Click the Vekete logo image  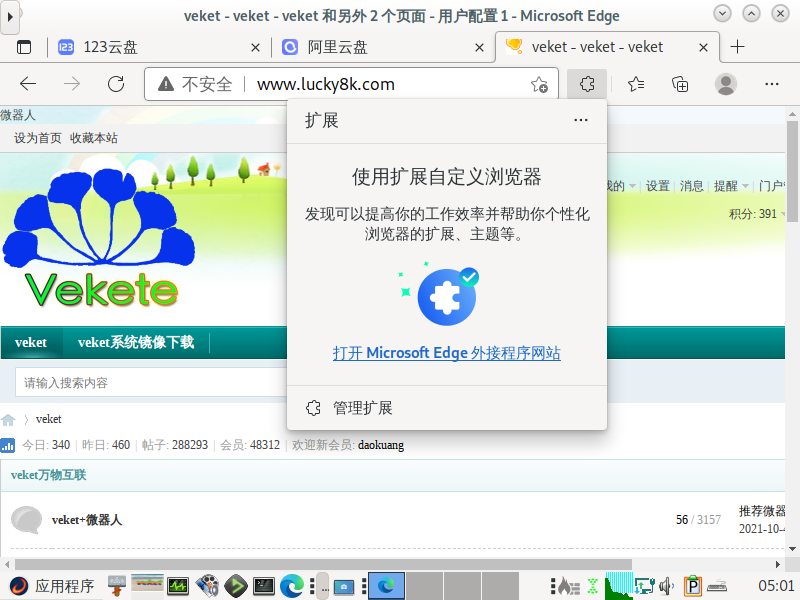[x=98, y=237]
